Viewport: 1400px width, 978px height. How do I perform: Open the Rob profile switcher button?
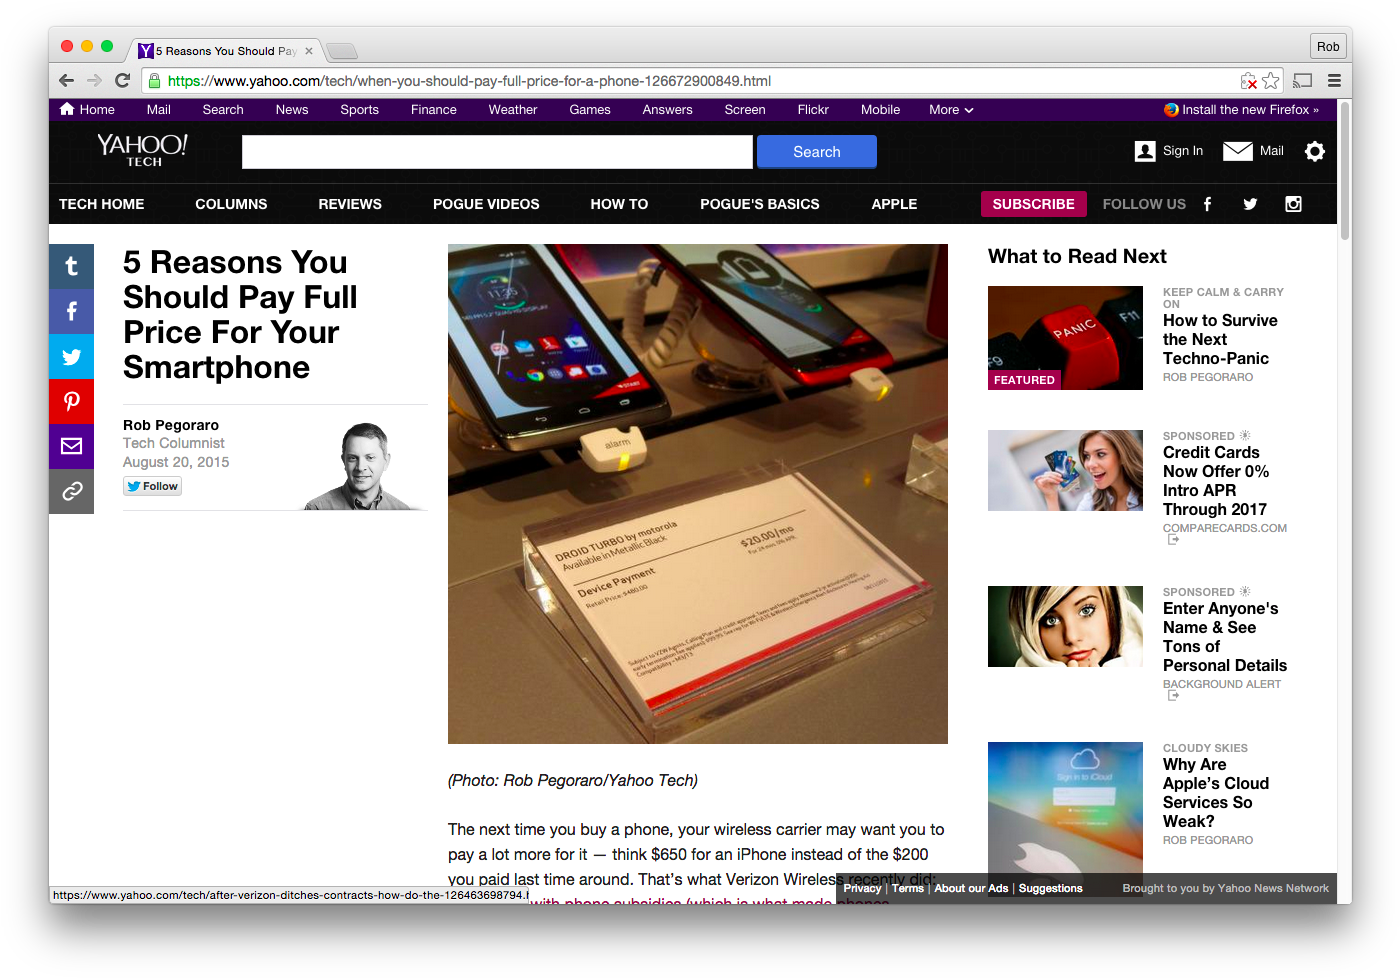pyautogui.click(x=1328, y=46)
